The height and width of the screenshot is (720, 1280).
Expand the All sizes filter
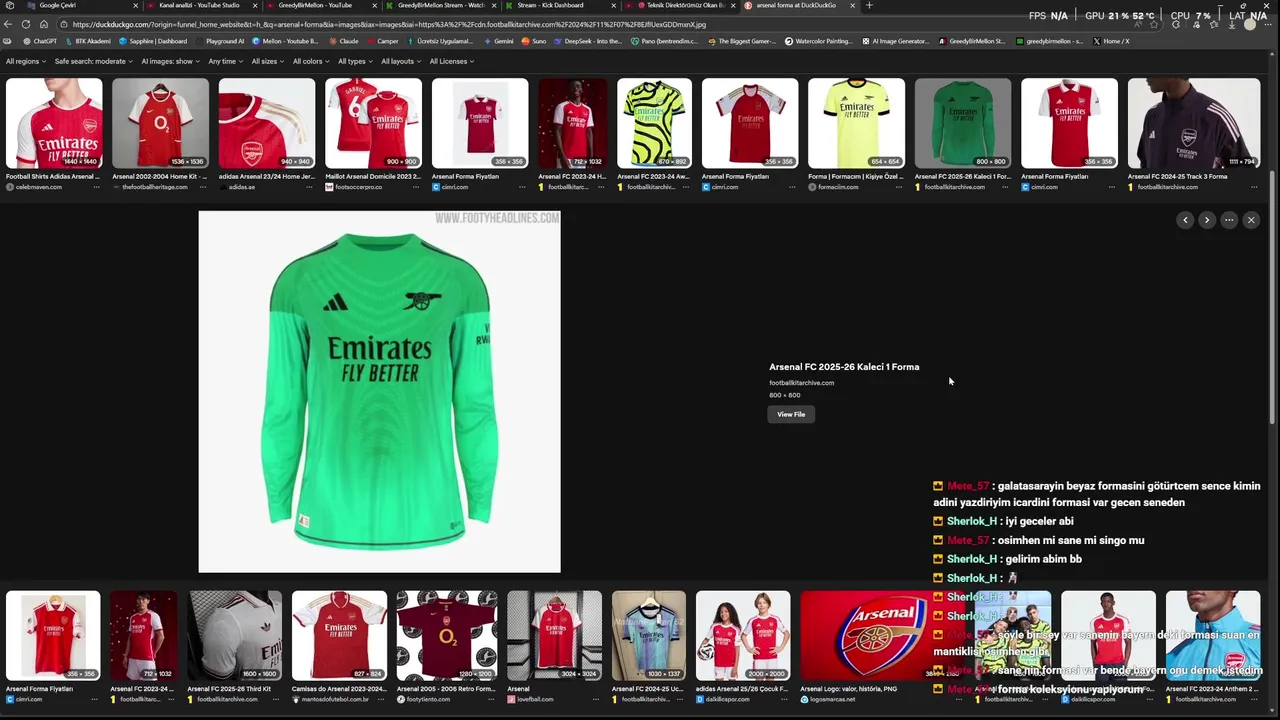click(267, 61)
